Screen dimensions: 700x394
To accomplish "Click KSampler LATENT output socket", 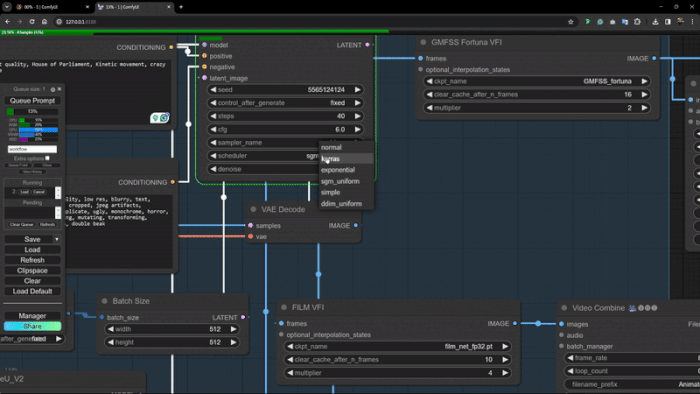I will 367,45.
